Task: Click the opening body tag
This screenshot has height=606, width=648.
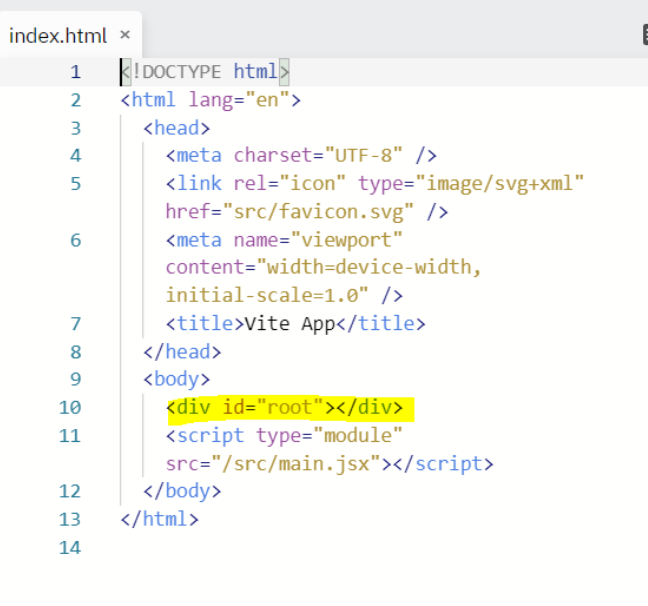Action: click(176, 379)
